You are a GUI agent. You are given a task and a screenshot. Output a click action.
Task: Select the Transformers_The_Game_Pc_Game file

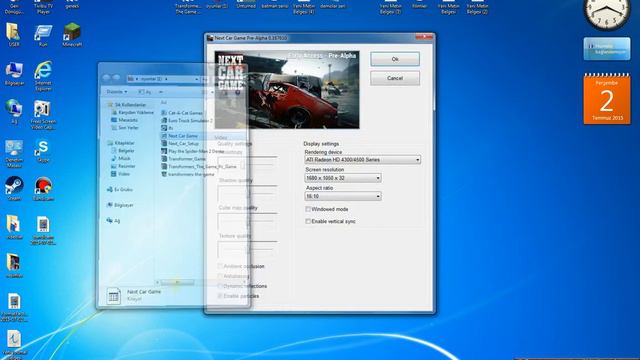199,167
